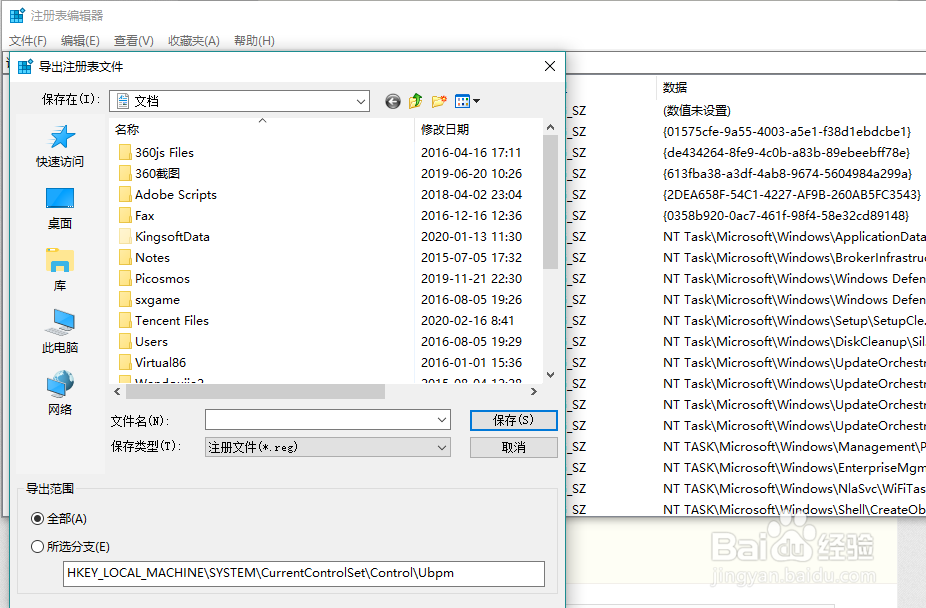Open the view menu icon
The image size is (926, 608).
click(467, 102)
